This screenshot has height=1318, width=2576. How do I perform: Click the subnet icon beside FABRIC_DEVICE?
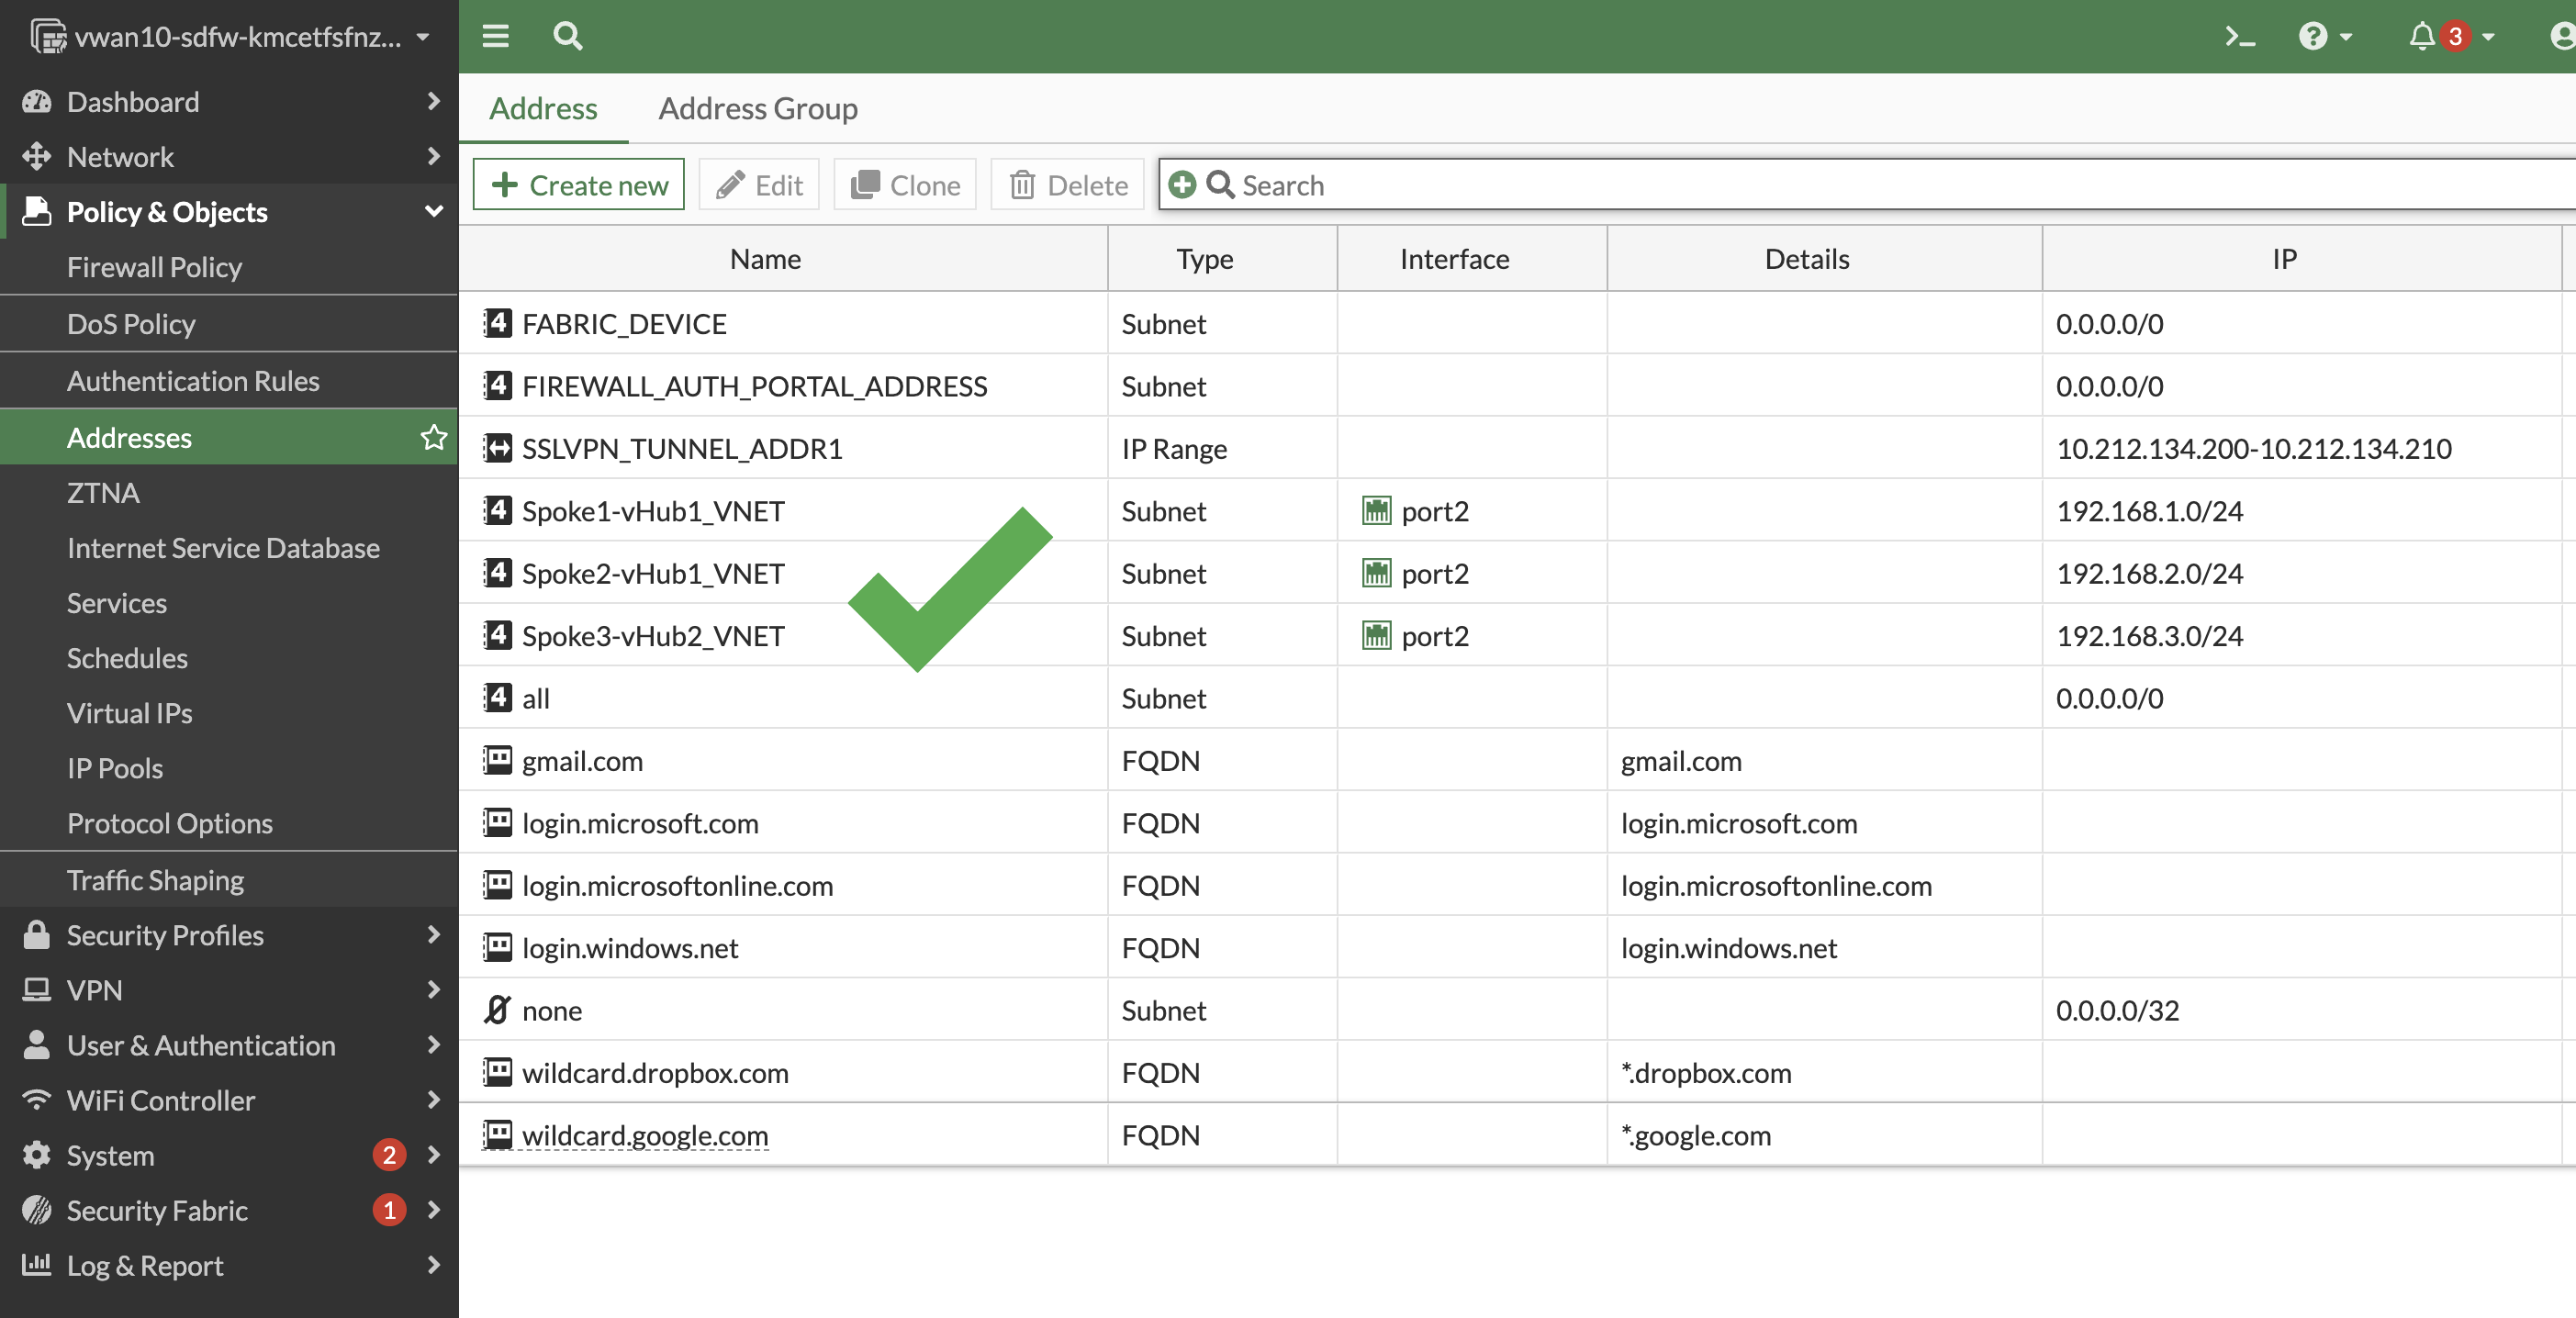(498, 322)
